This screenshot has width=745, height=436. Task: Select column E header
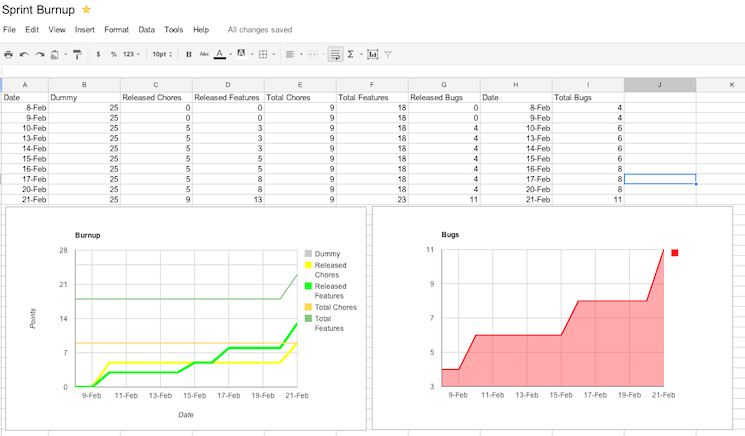pyautogui.click(x=300, y=85)
